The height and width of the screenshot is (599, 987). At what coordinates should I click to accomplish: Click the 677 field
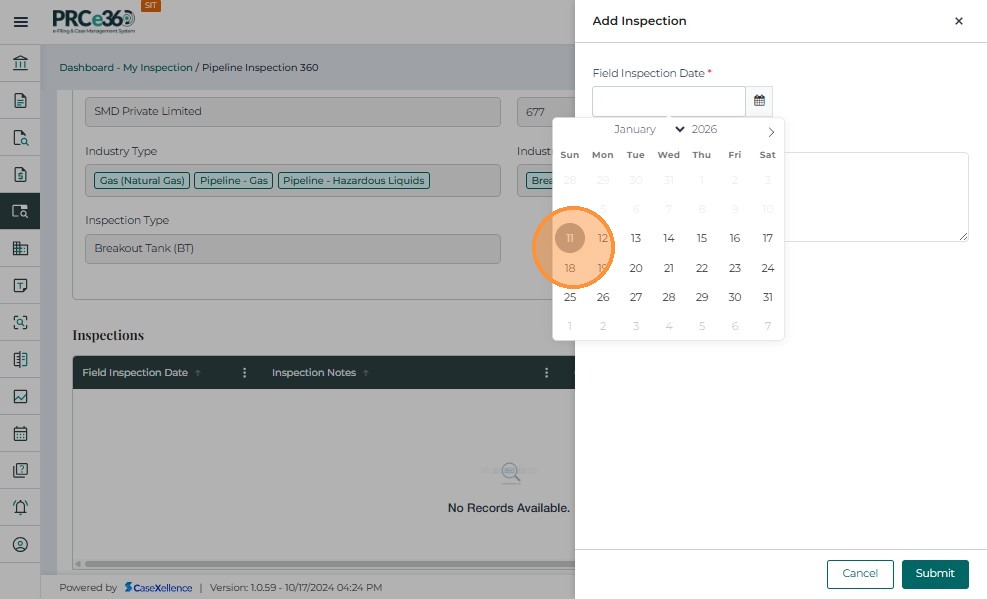pos(546,112)
